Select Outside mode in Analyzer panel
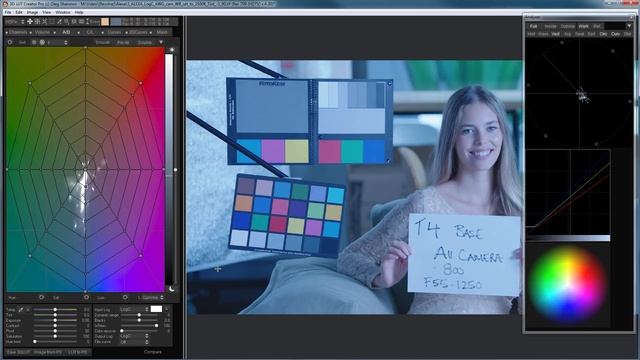Image resolution: width=640 pixels, height=360 pixels. point(567,26)
